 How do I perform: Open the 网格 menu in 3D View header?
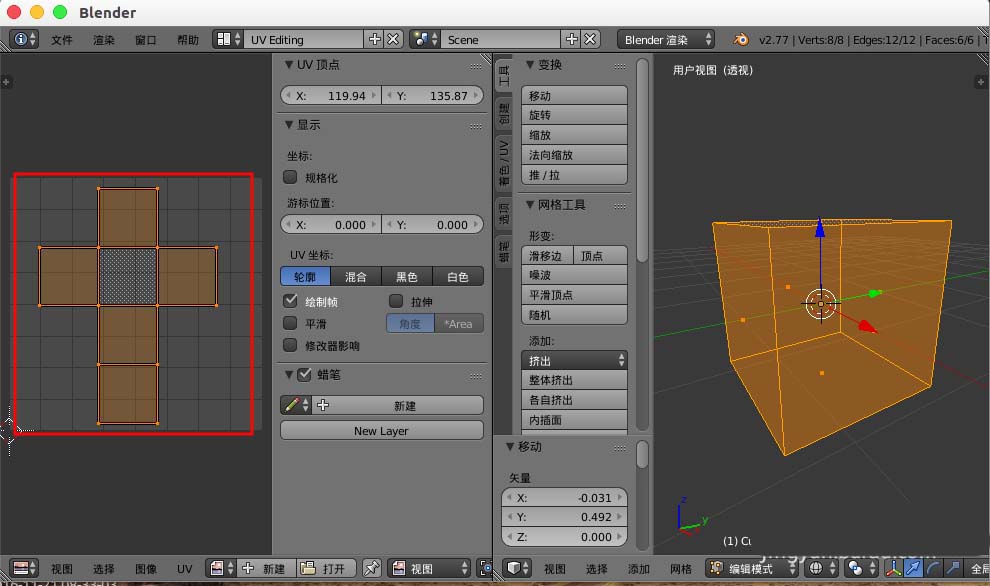(680, 568)
